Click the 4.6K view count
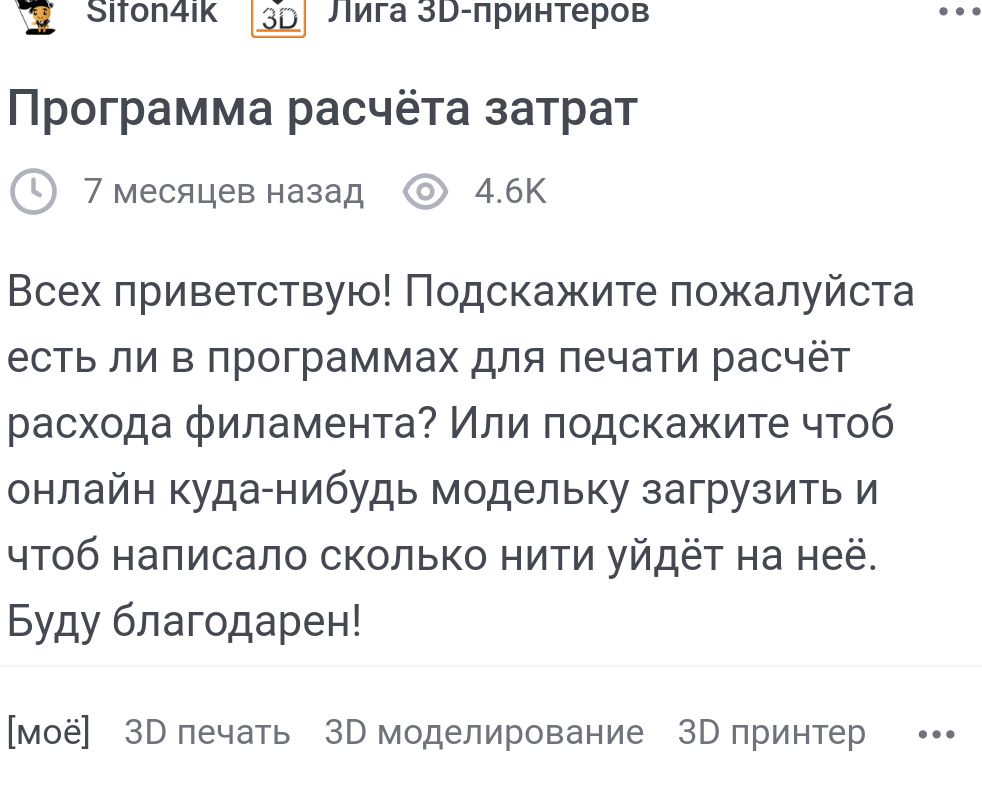The image size is (982, 801). click(510, 191)
